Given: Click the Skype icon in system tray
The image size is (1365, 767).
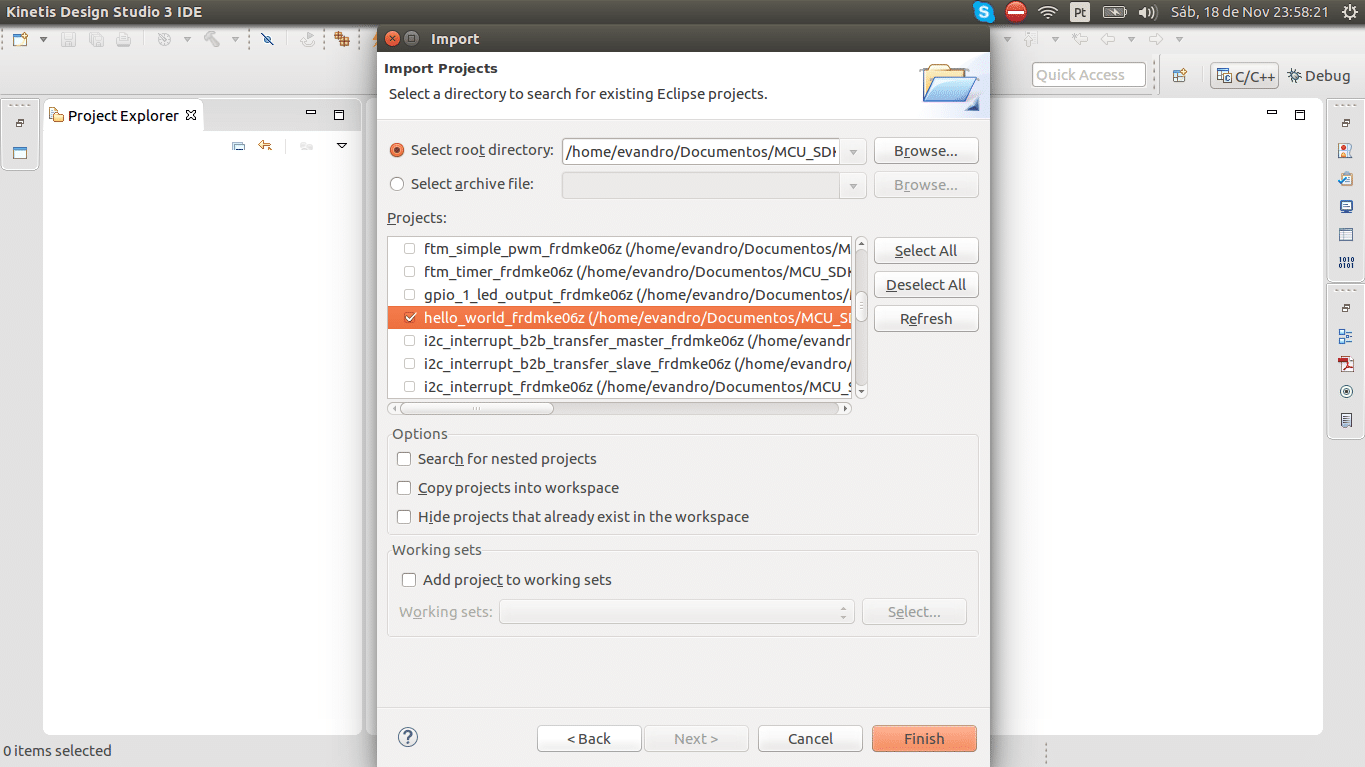Looking at the screenshot, I should (985, 12).
